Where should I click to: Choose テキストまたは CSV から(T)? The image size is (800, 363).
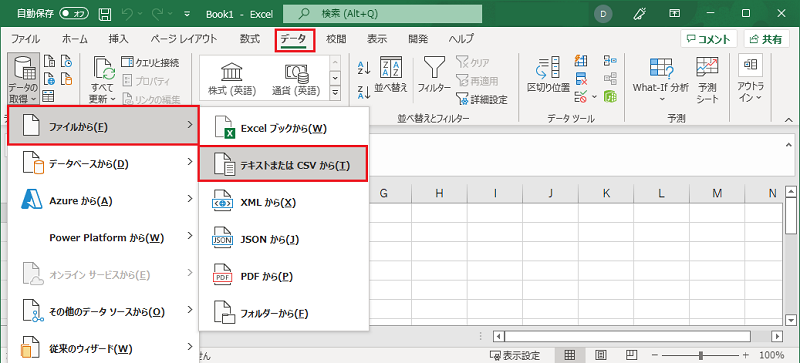tap(283, 164)
